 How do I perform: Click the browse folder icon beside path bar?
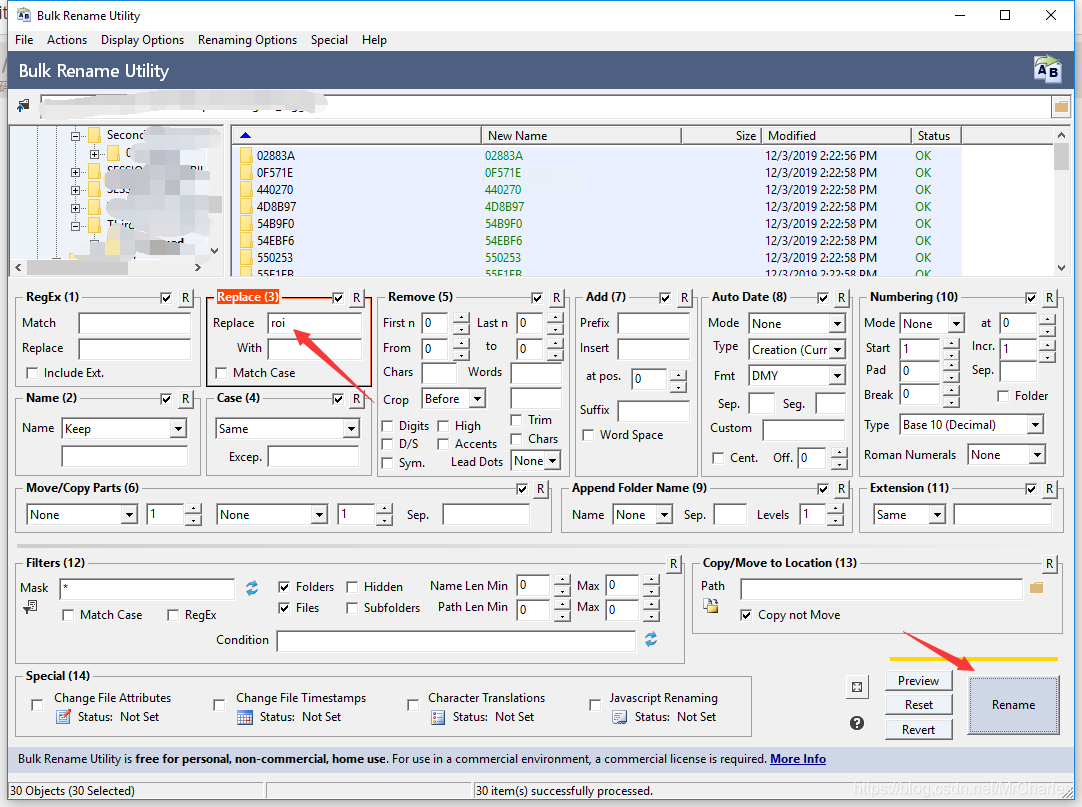point(1060,106)
